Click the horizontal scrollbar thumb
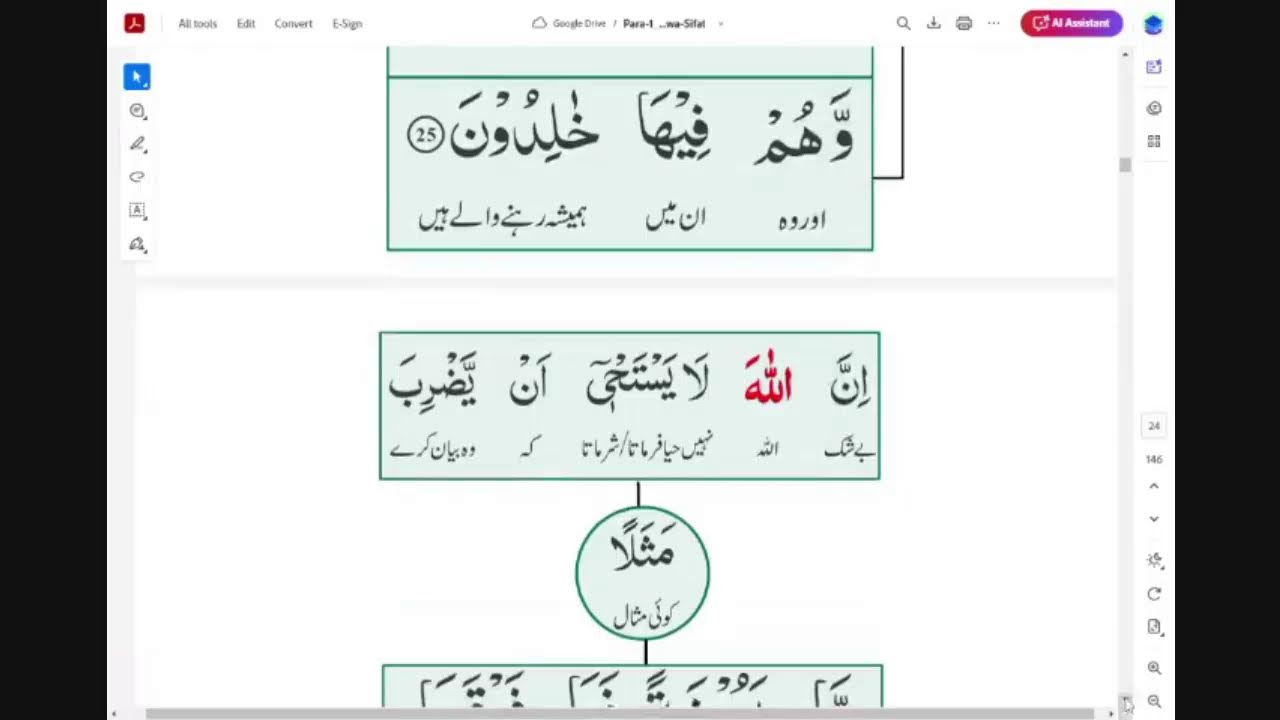 (x=620, y=714)
